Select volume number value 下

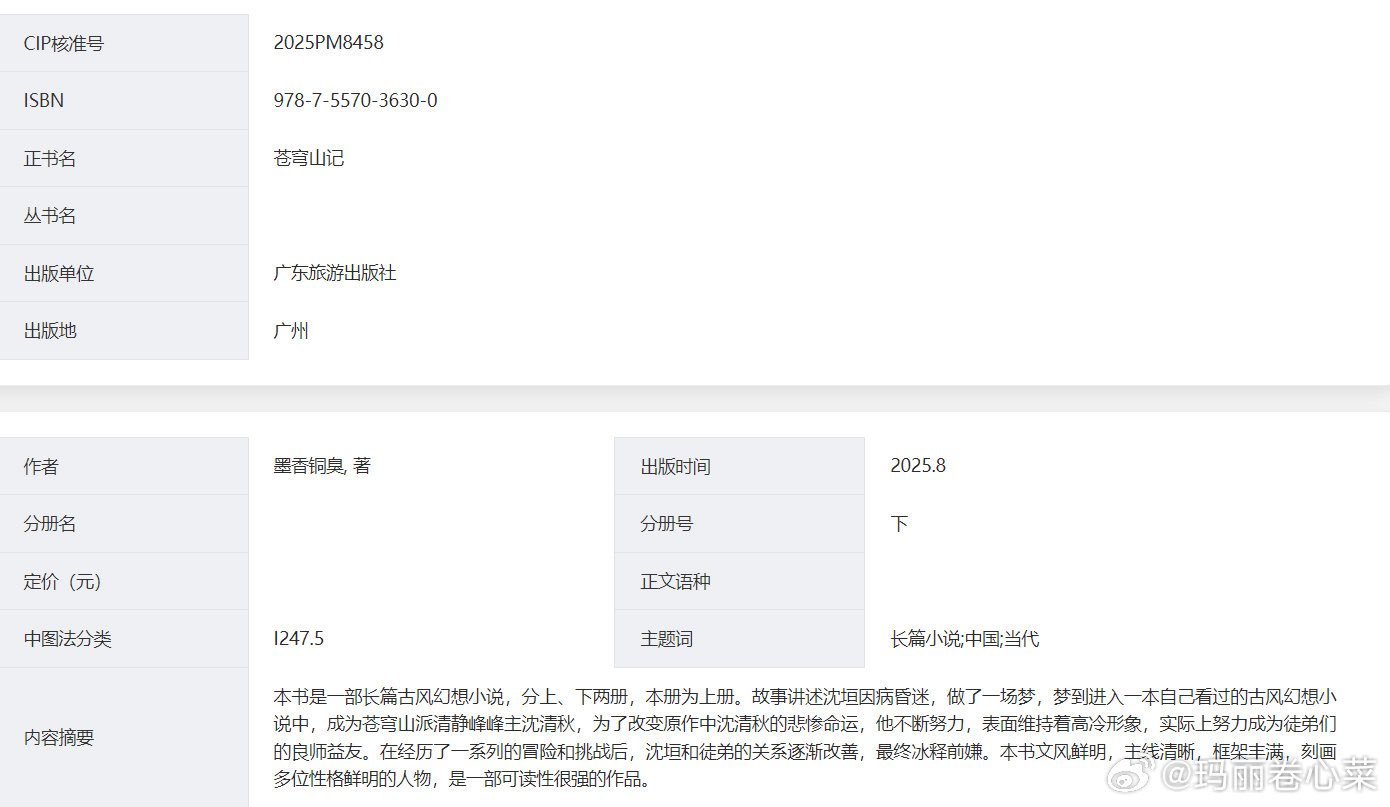point(899,524)
